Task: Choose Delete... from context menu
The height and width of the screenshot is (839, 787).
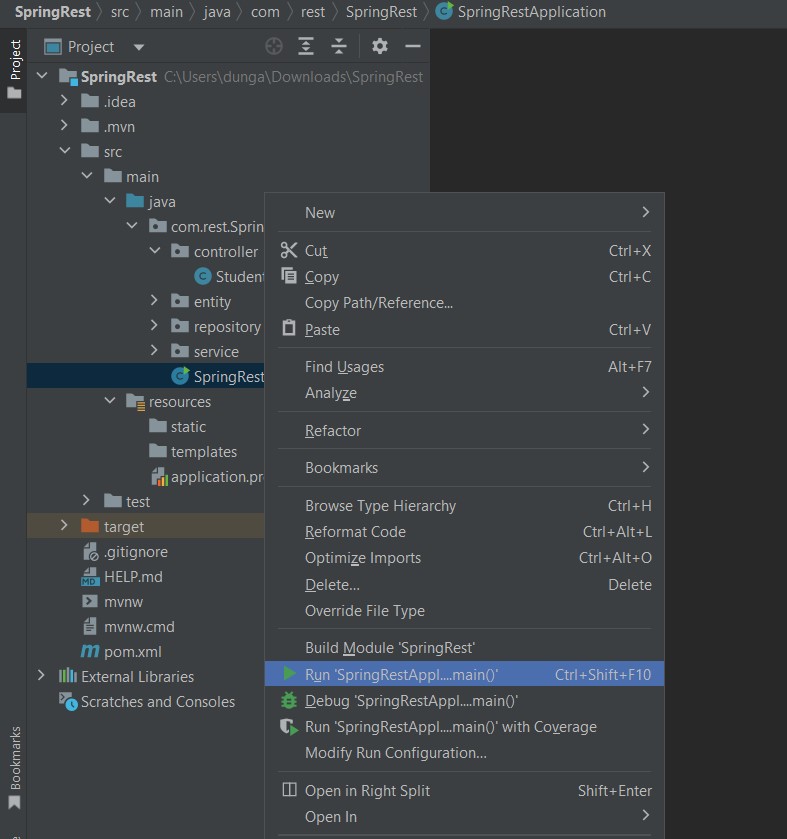Action: (x=464, y=584)
